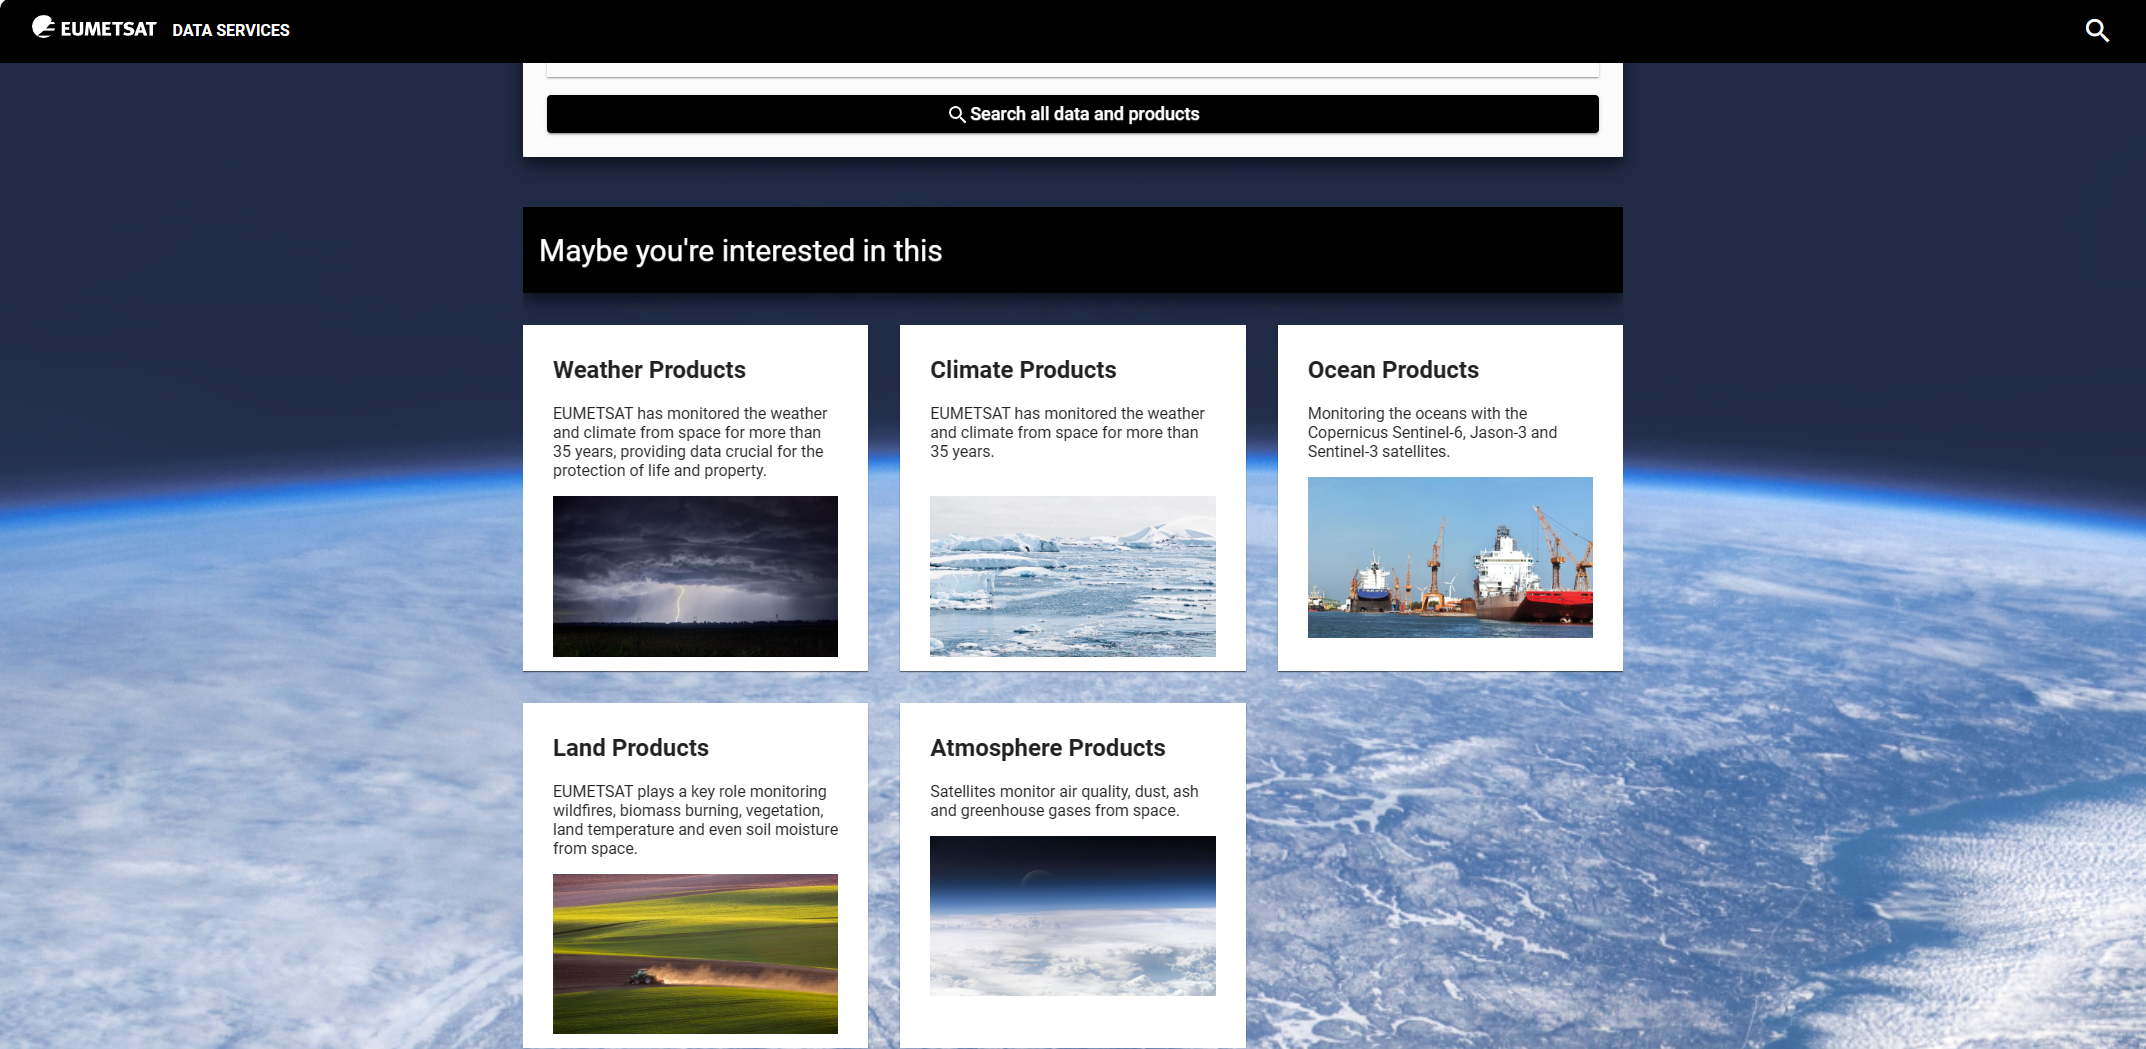2146x1049 pixels.
Task: Open Climate Products card title
Action: pyautogui.click(x=1023, y=370)
